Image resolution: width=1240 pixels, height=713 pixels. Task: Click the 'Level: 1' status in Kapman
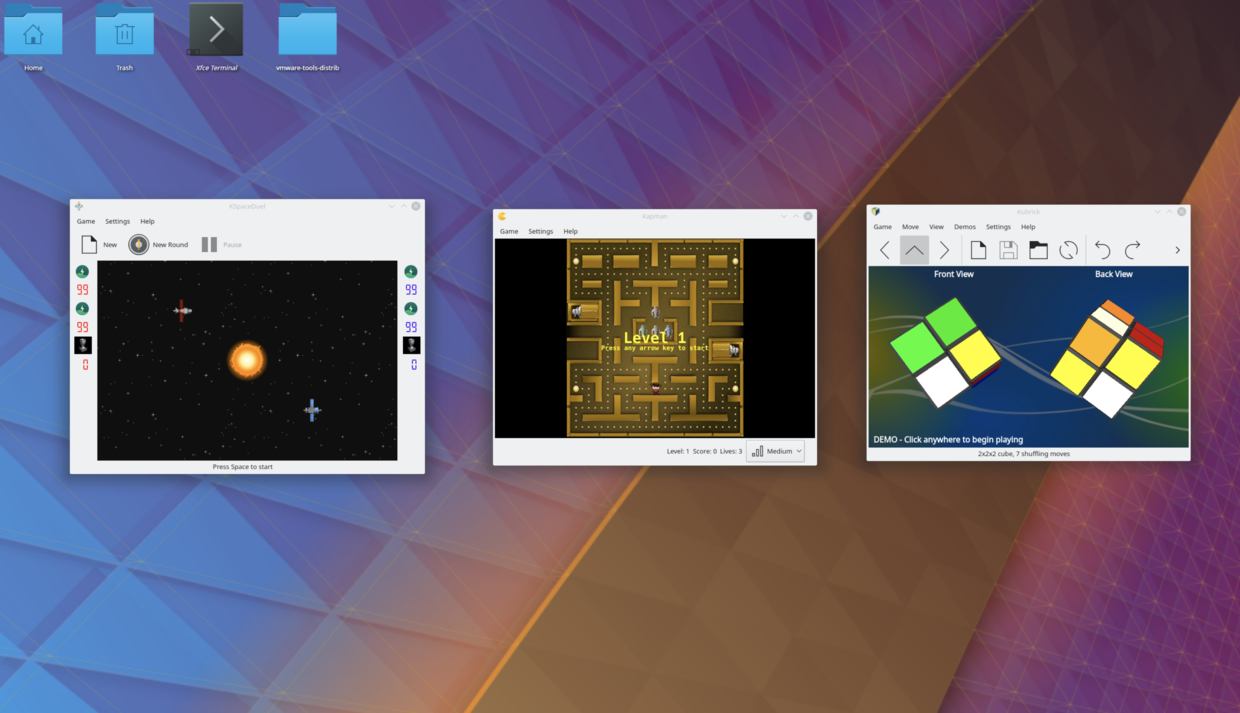[678, 451]
